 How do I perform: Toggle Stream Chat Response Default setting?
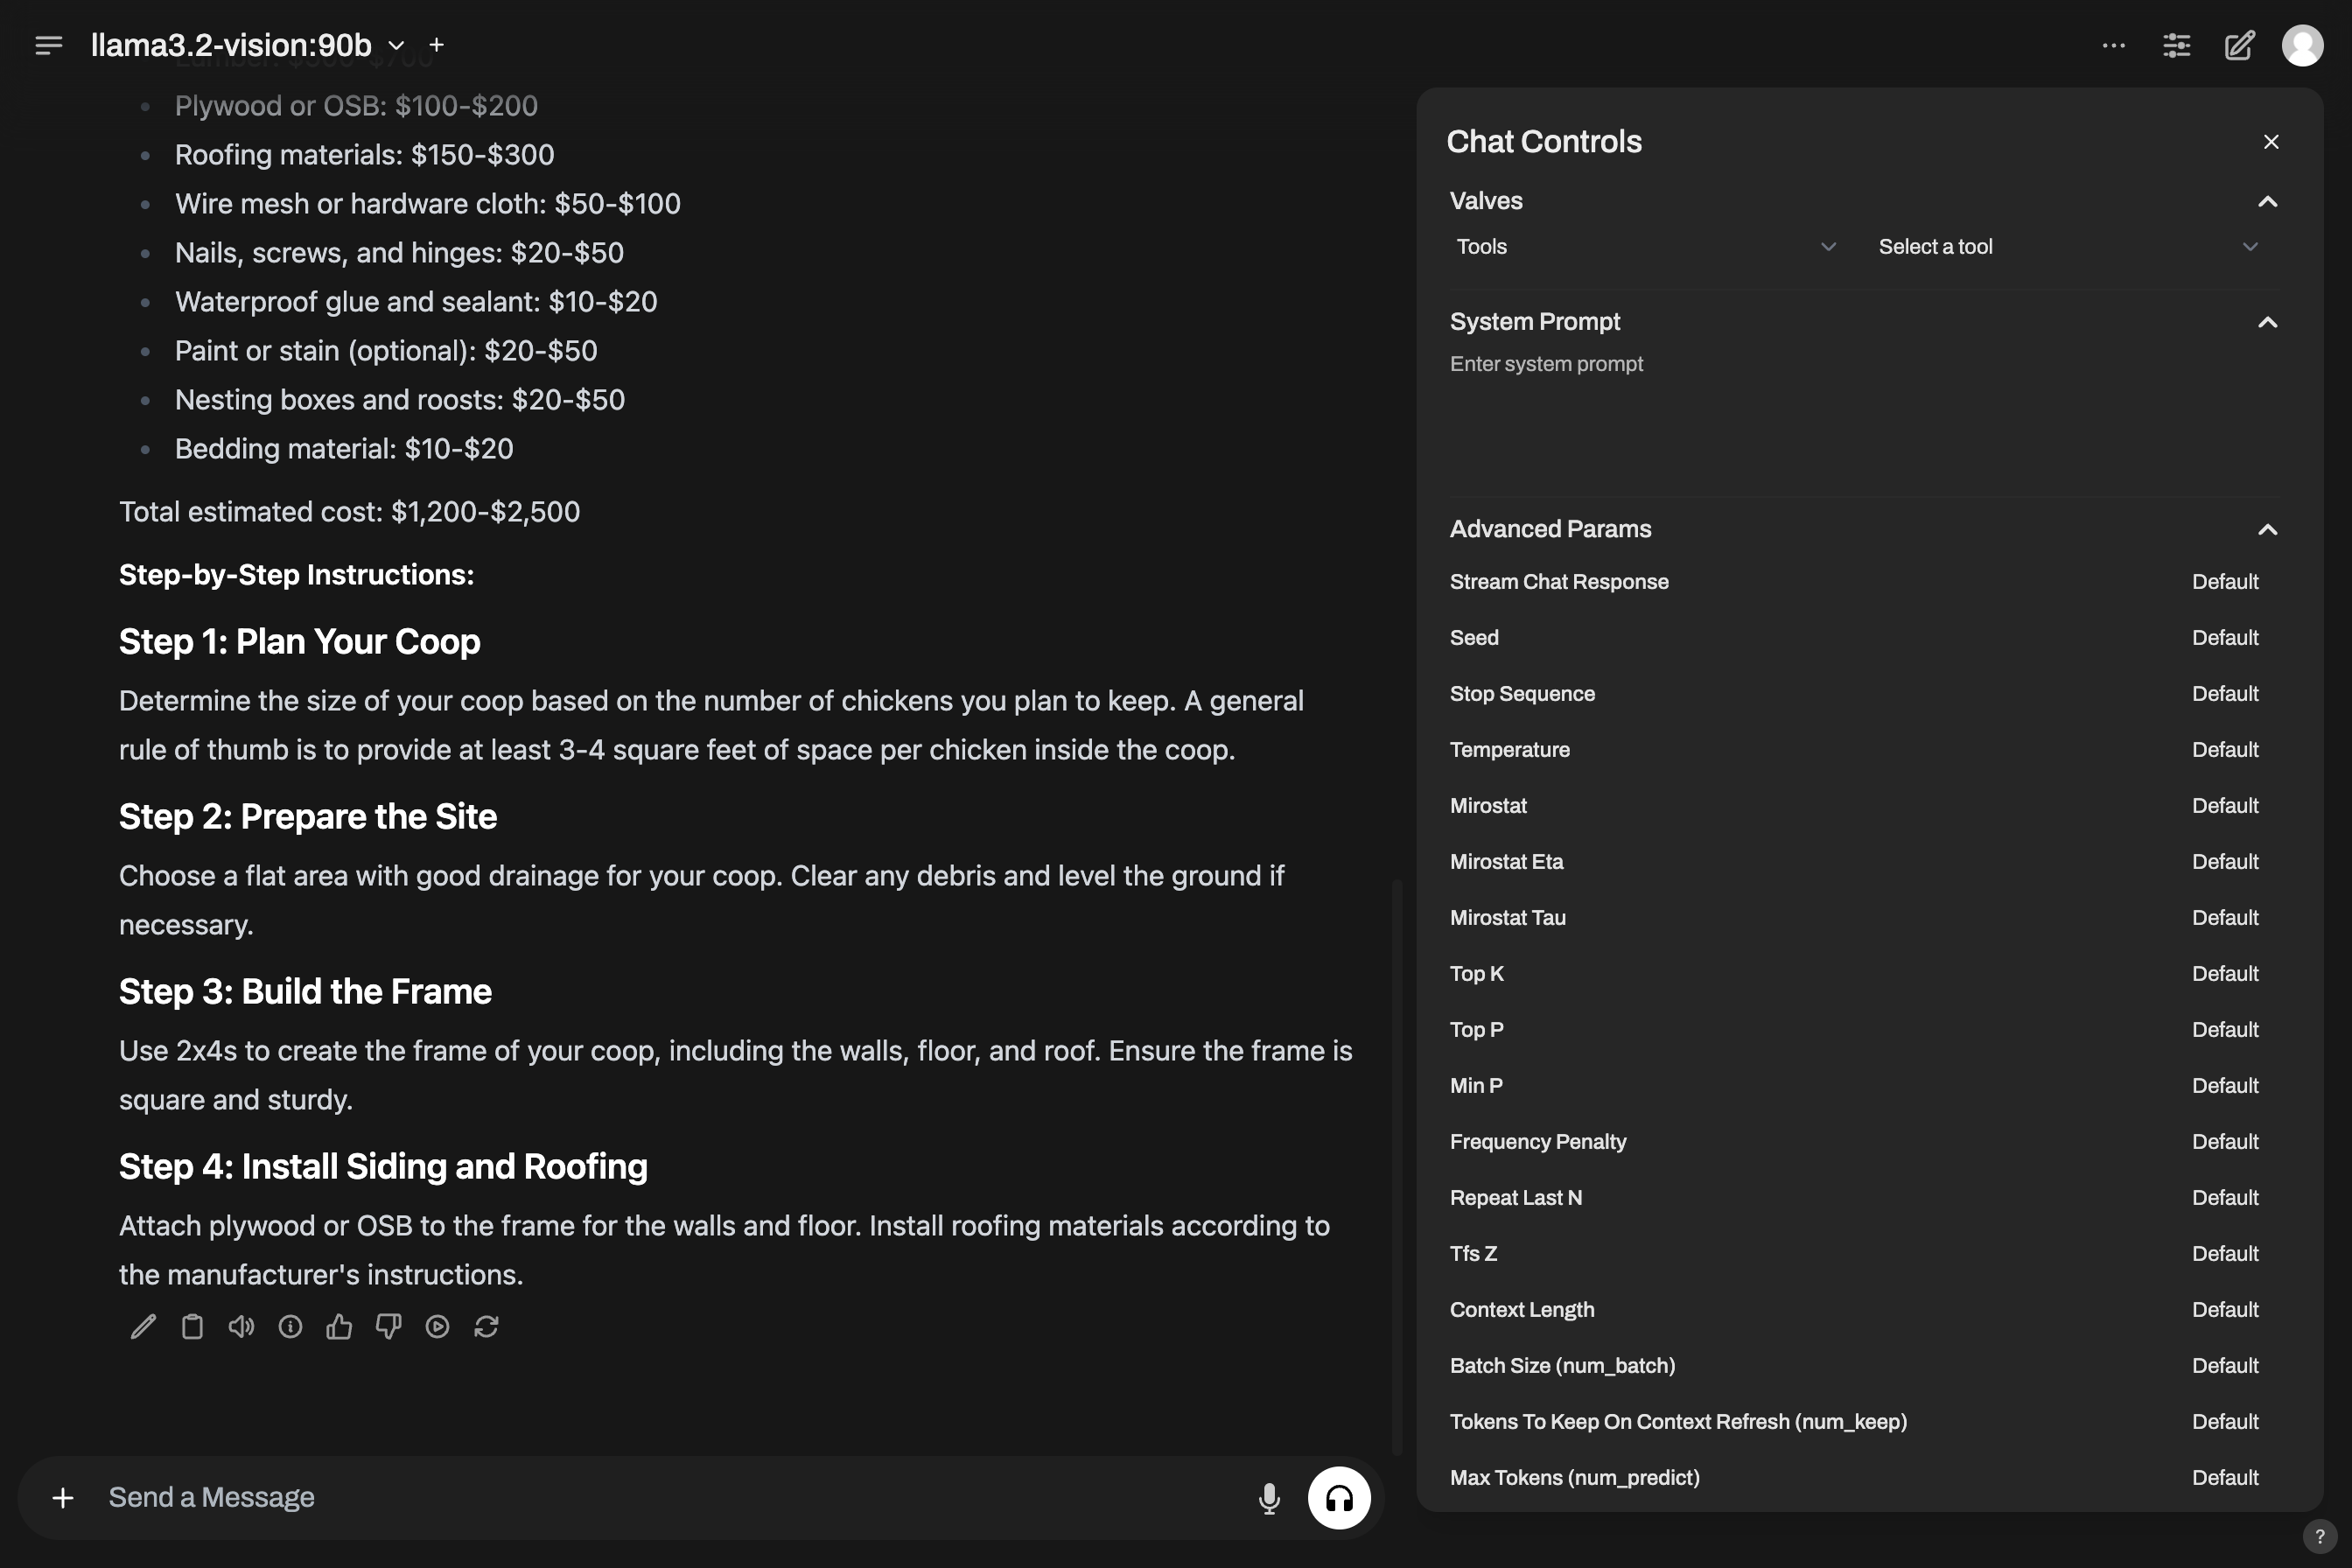2224,582
